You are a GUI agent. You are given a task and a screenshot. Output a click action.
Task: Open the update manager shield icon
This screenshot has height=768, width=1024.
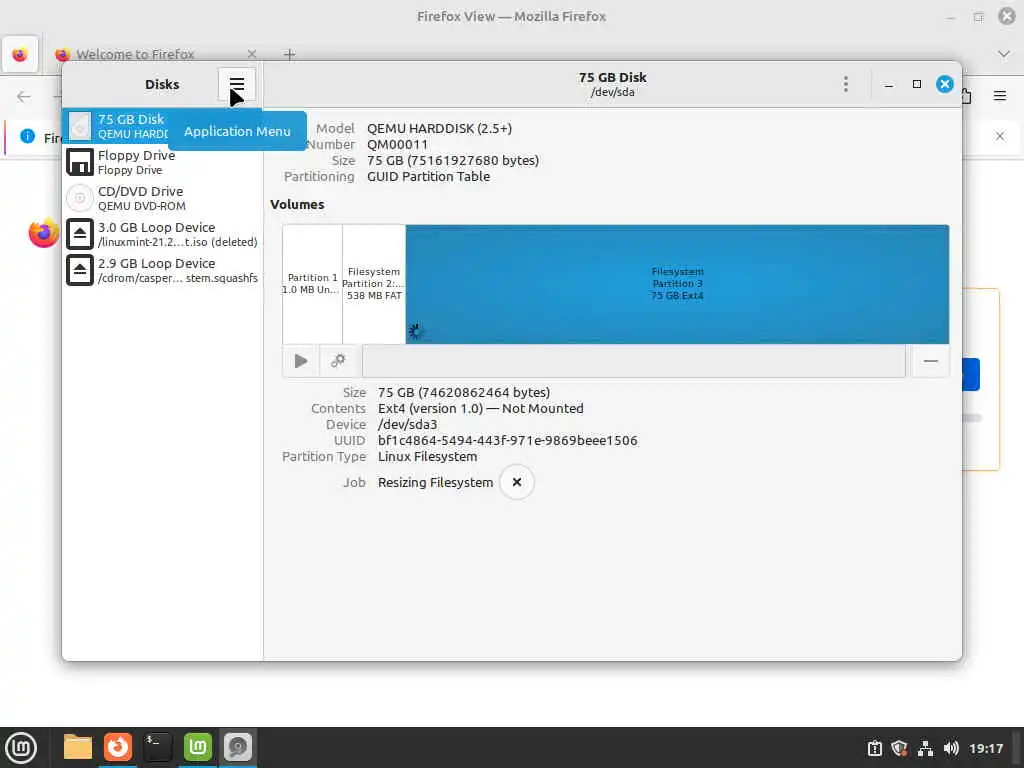click(899, 748)
